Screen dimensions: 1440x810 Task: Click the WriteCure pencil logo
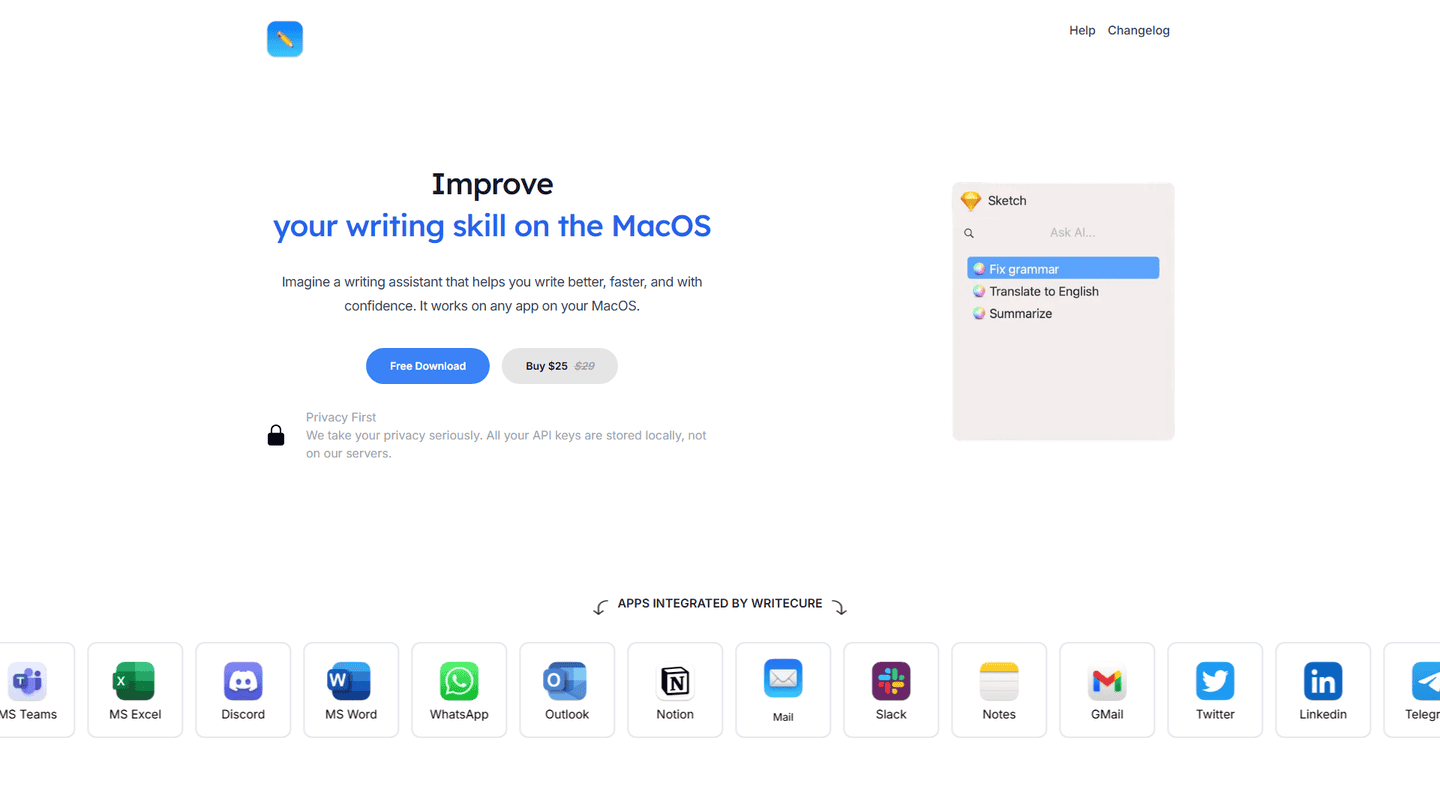point(285,39)
